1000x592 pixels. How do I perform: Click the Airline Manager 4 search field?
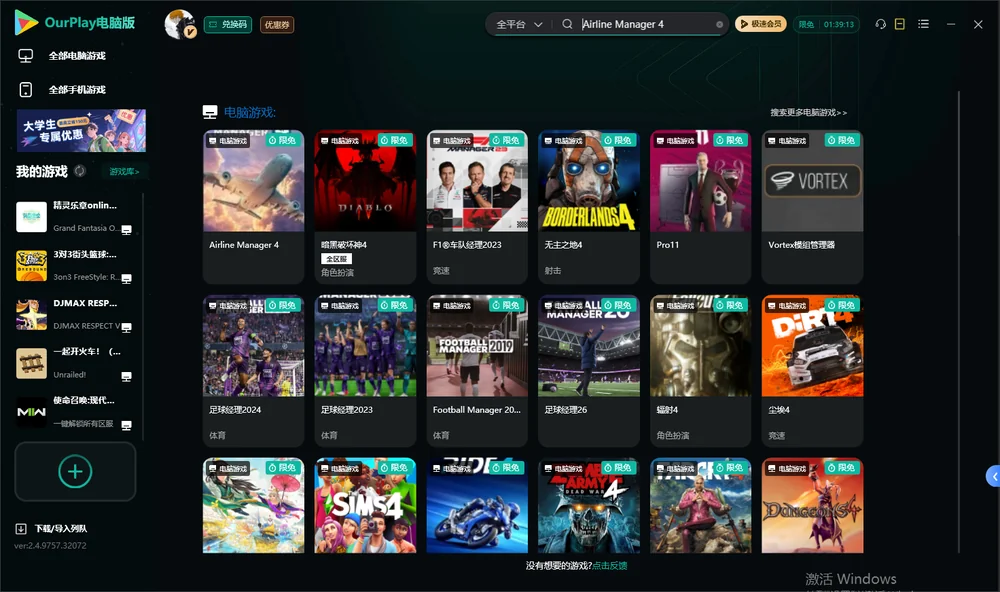click(x=645, y=24)
